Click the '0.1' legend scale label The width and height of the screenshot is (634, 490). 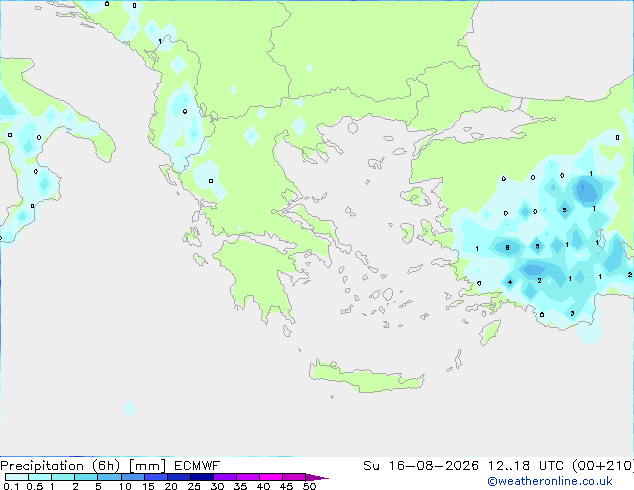coord(11,486)
